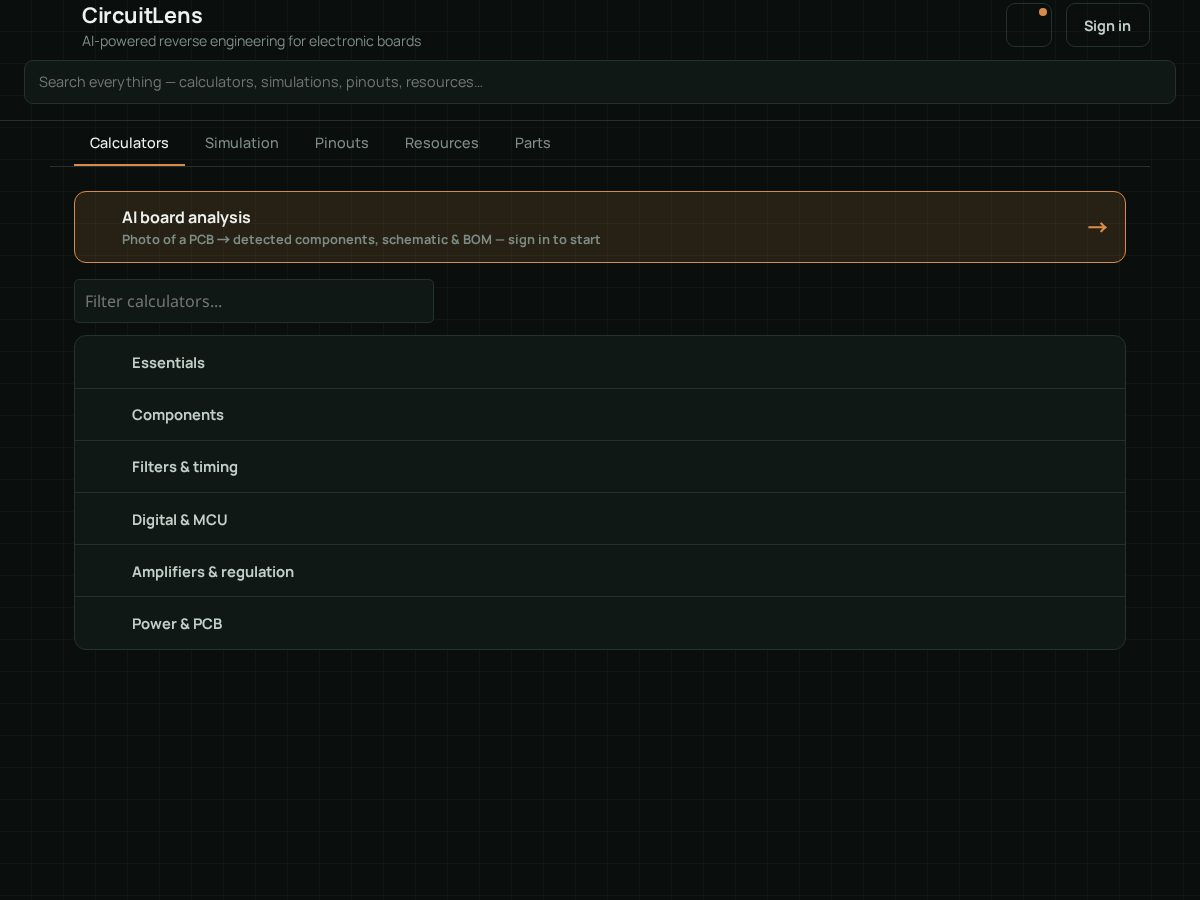Switch to the Parts tab
Image resolution: width=1200 pixels, height=900 pixels.
[x=533, y=143]
